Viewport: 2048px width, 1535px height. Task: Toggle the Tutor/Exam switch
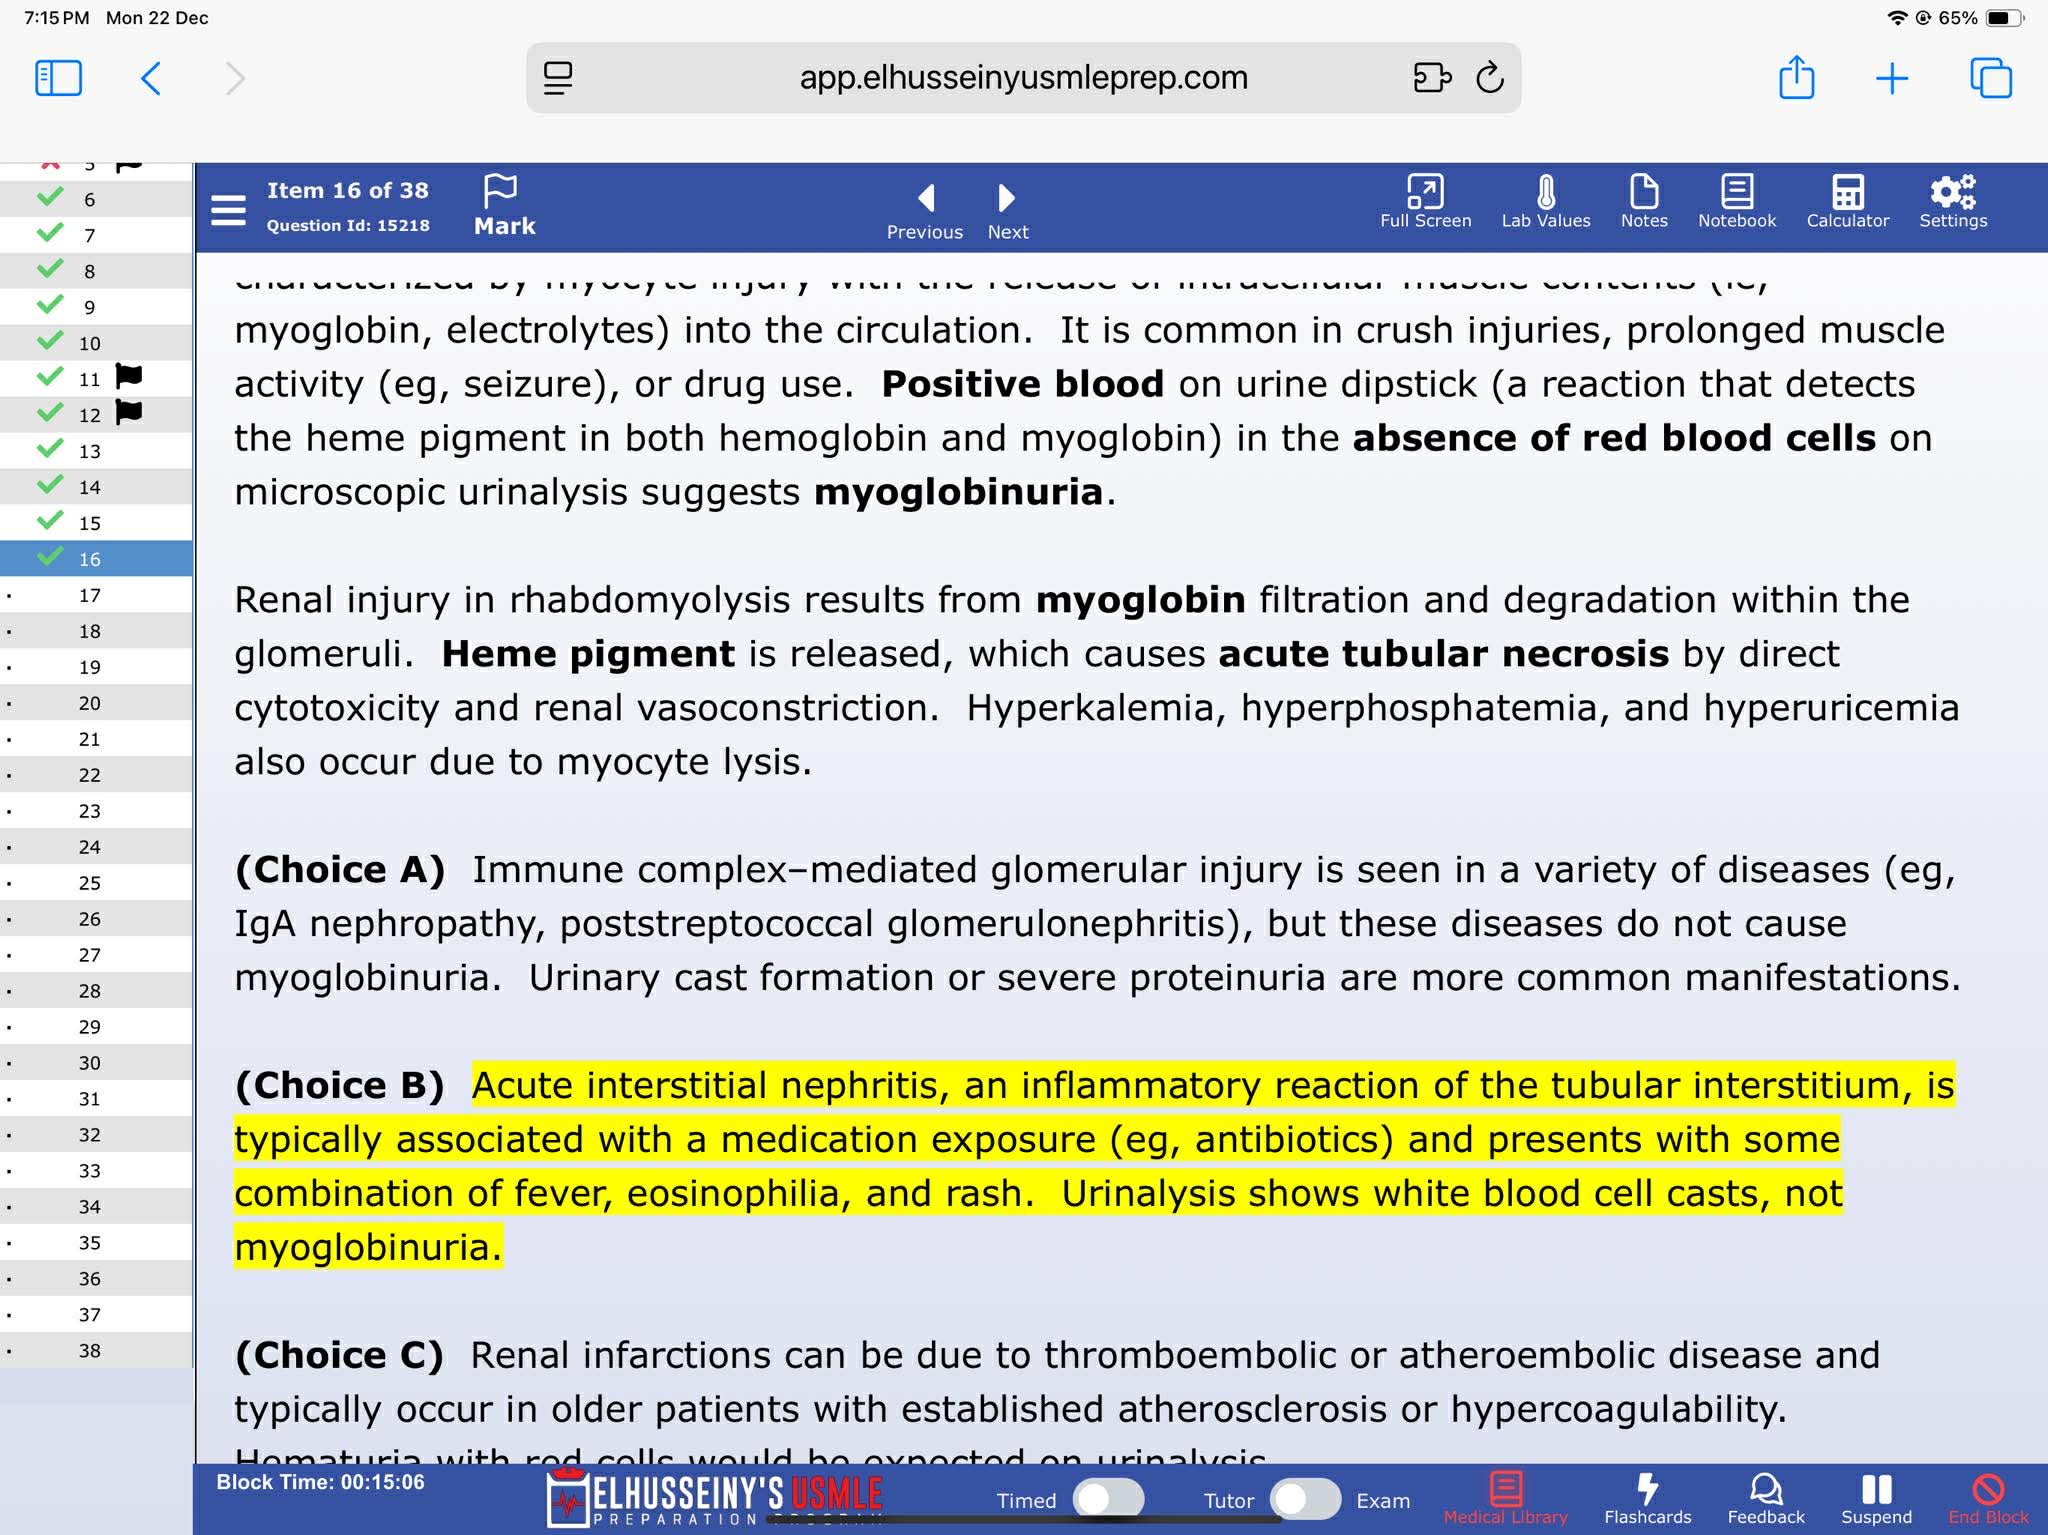coord(1304,1499)
